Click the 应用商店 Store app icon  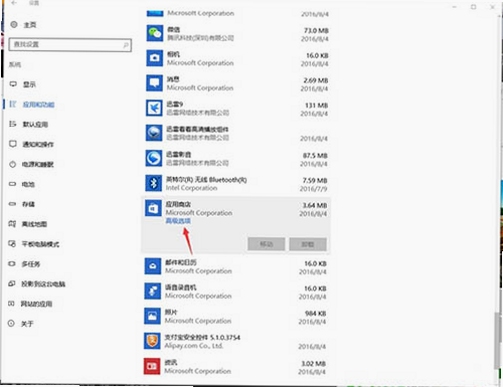coord(153,208)
